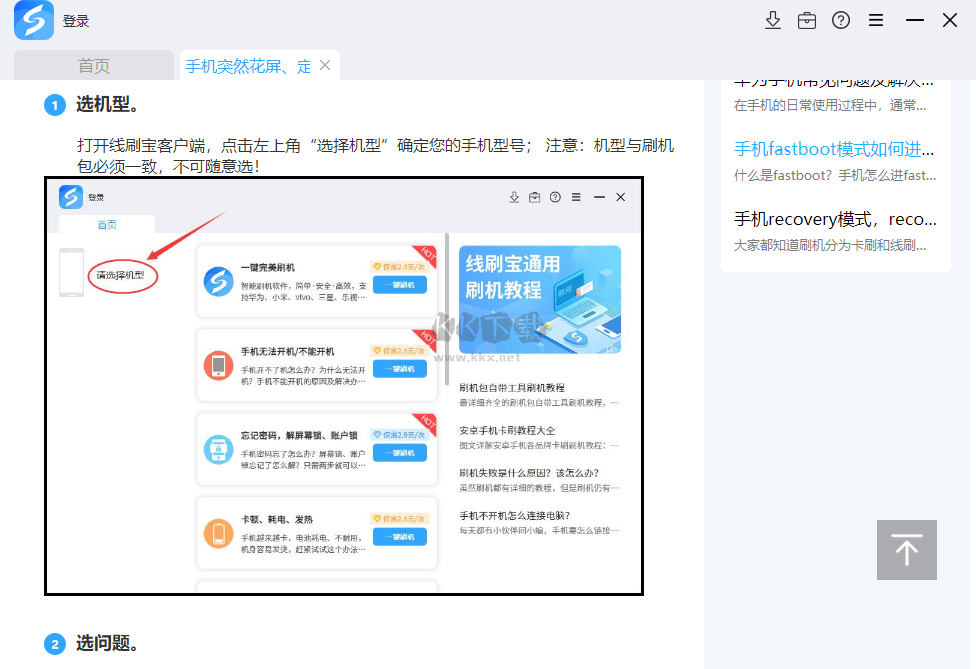Screen dimensions: 976x669
Task: Click the 一键刷机 button beside 一键完美刷机
Action: 398,285
